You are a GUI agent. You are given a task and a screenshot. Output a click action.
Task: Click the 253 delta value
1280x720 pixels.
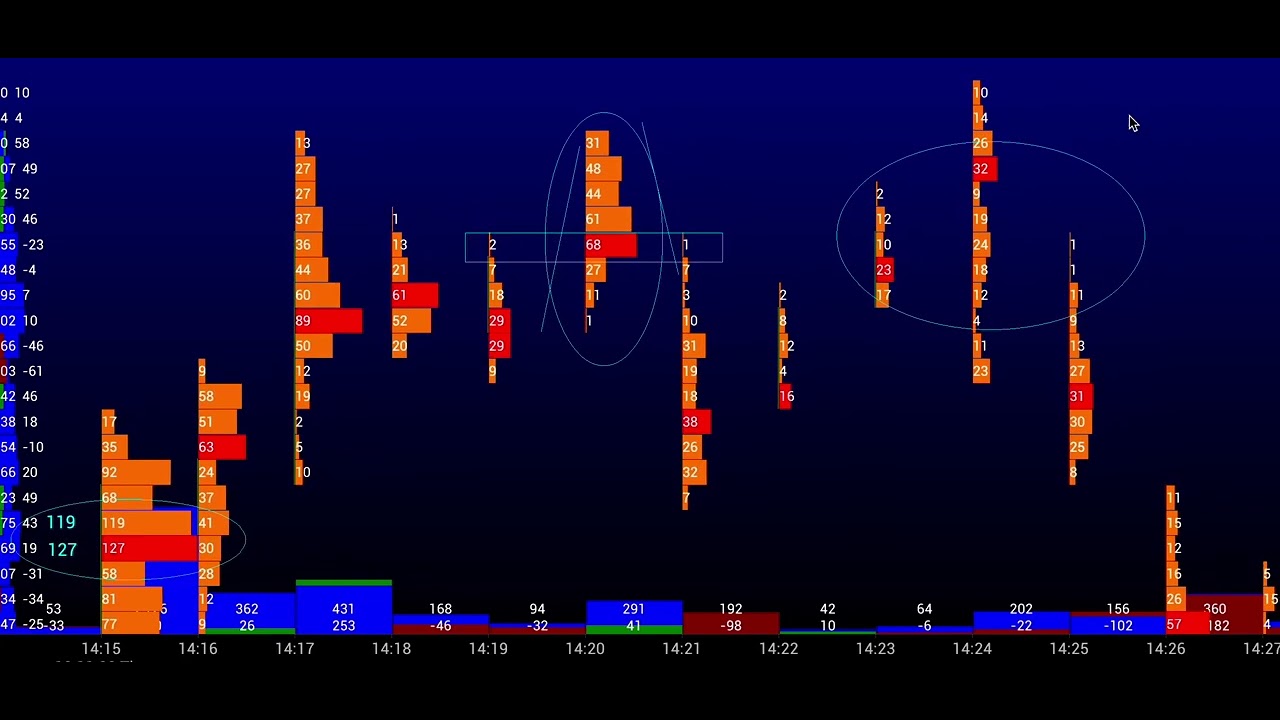pos(343,626)
